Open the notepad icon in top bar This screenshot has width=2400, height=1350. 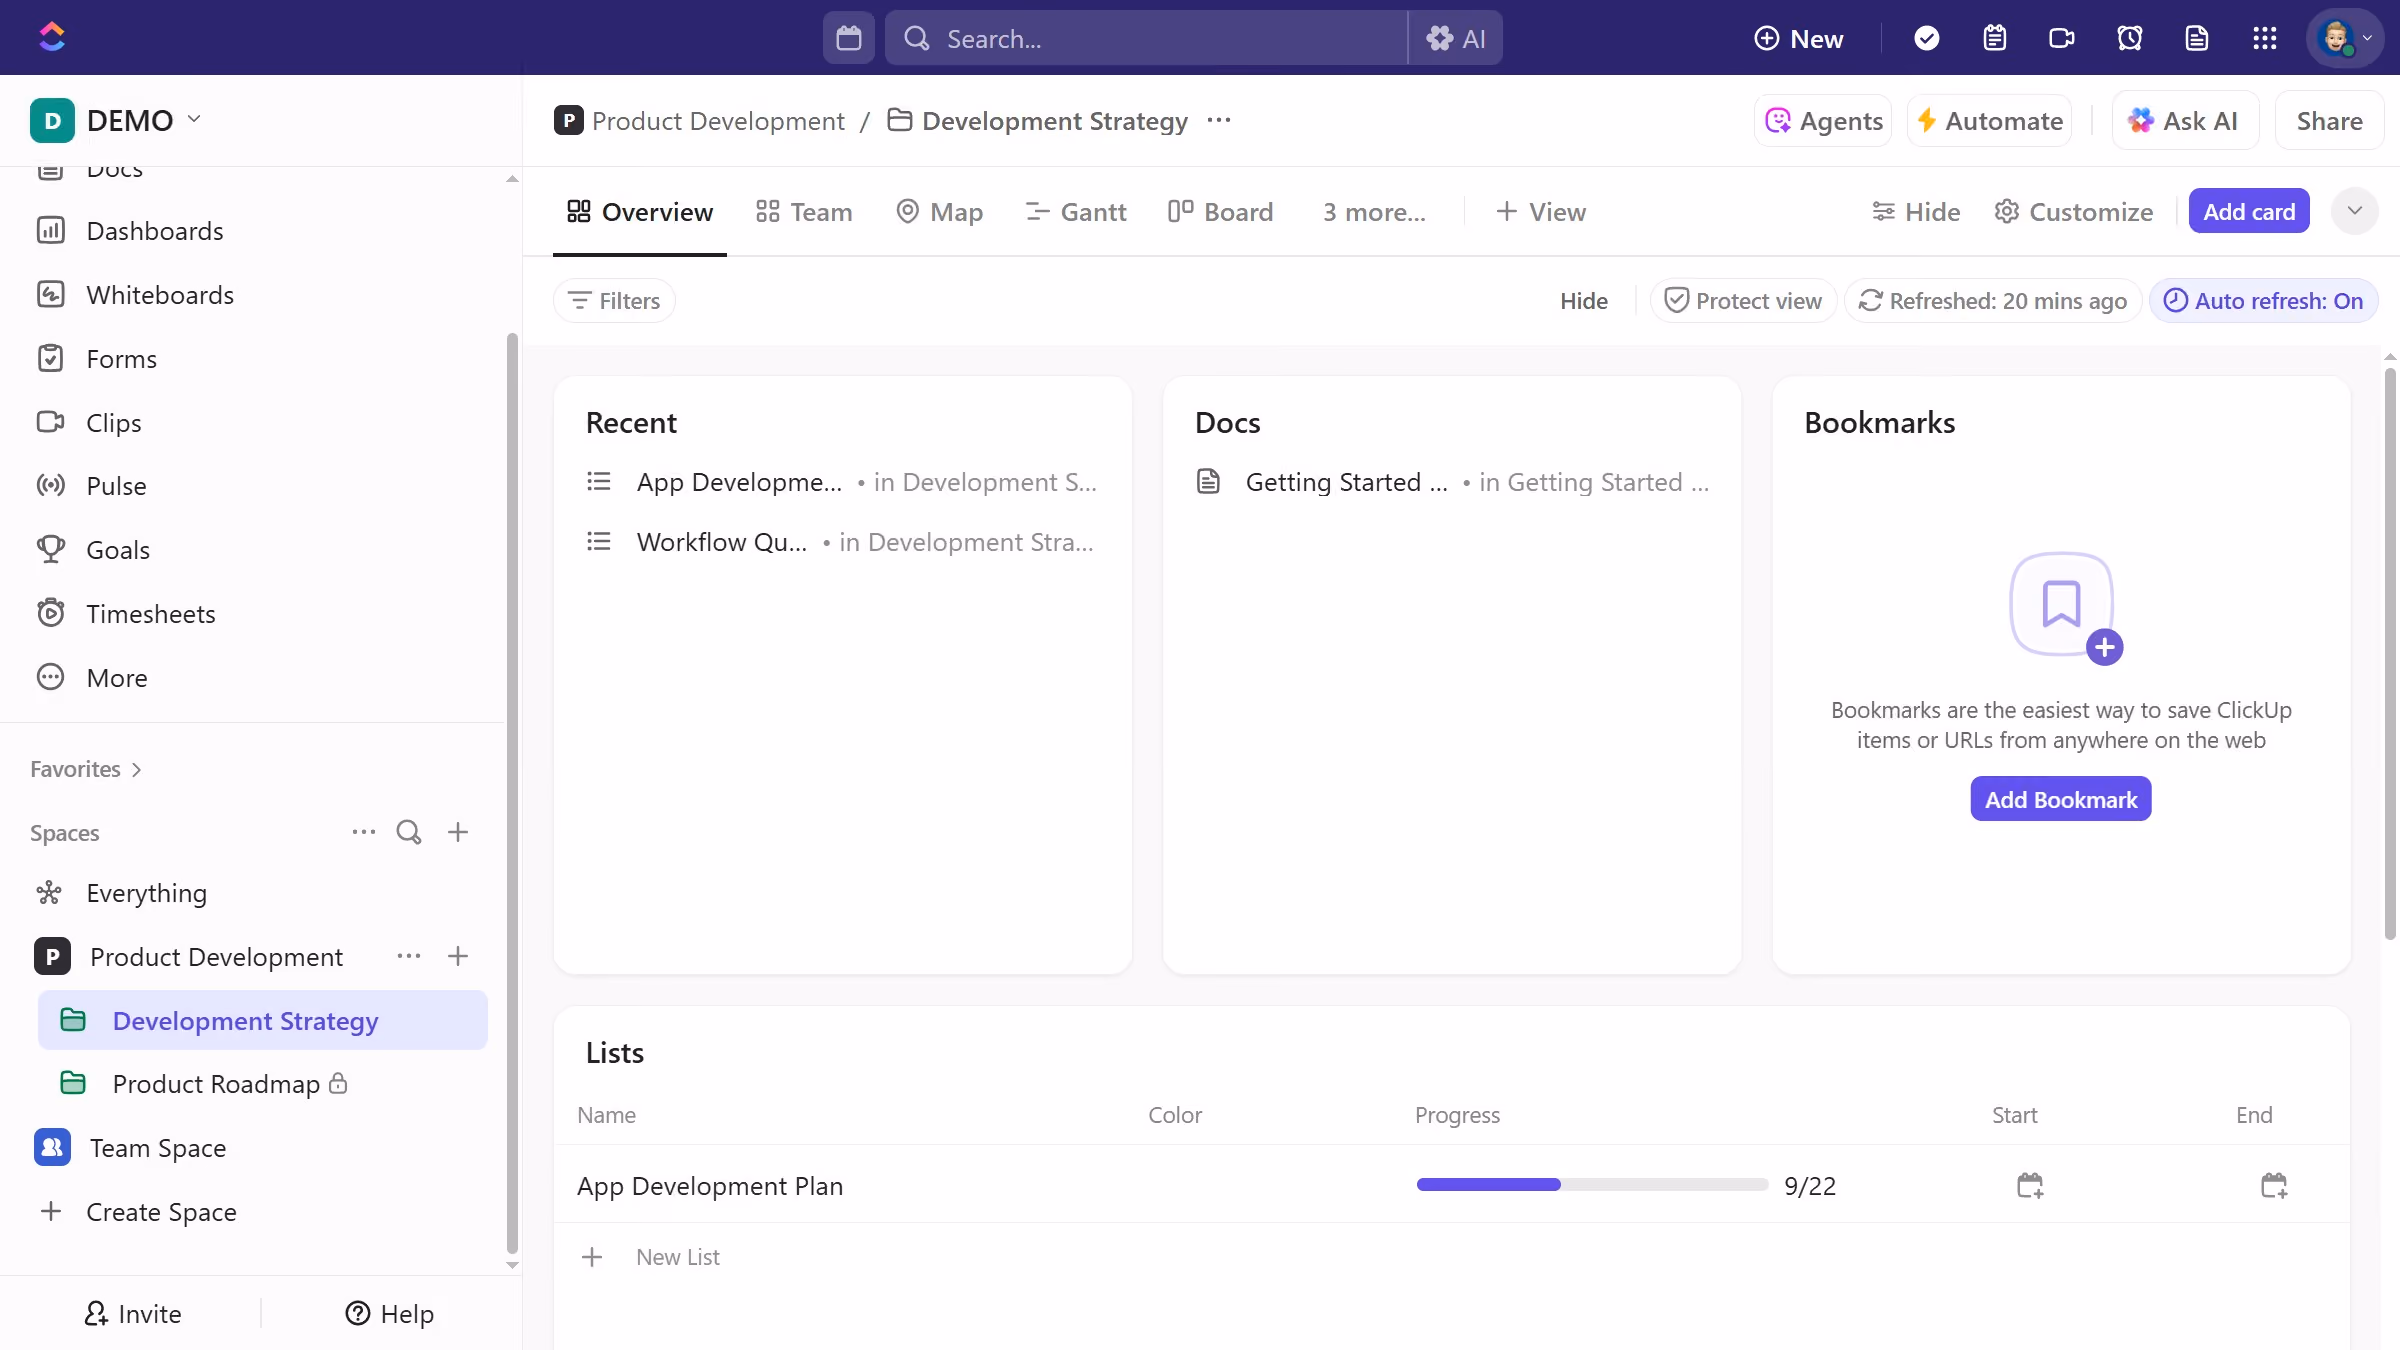point(1994,38)
